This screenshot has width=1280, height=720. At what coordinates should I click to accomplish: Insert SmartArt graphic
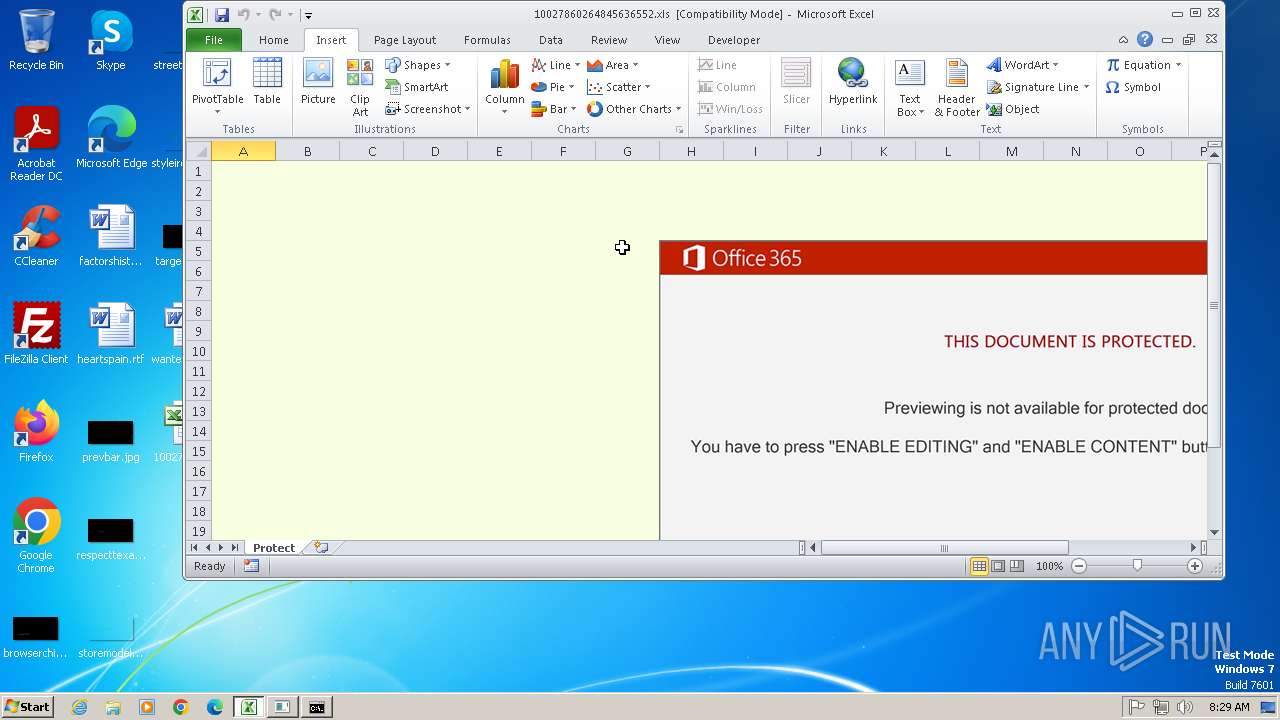tap(417, 87)
